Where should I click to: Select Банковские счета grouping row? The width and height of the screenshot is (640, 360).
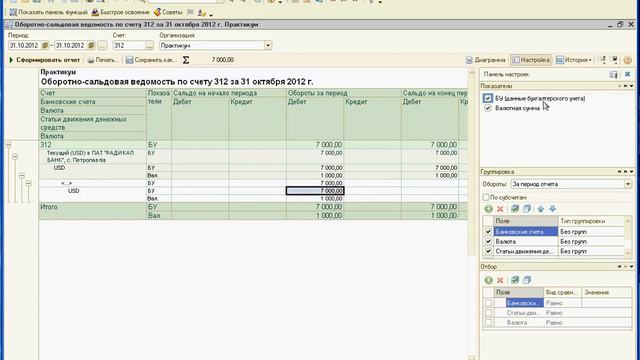point(526,232)
